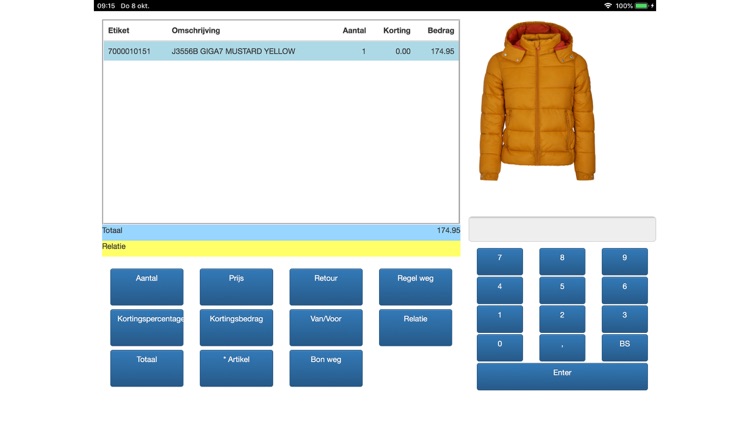Tap keypad digit 3
Screen dimensions: 750x422
(x=625, y=319)
